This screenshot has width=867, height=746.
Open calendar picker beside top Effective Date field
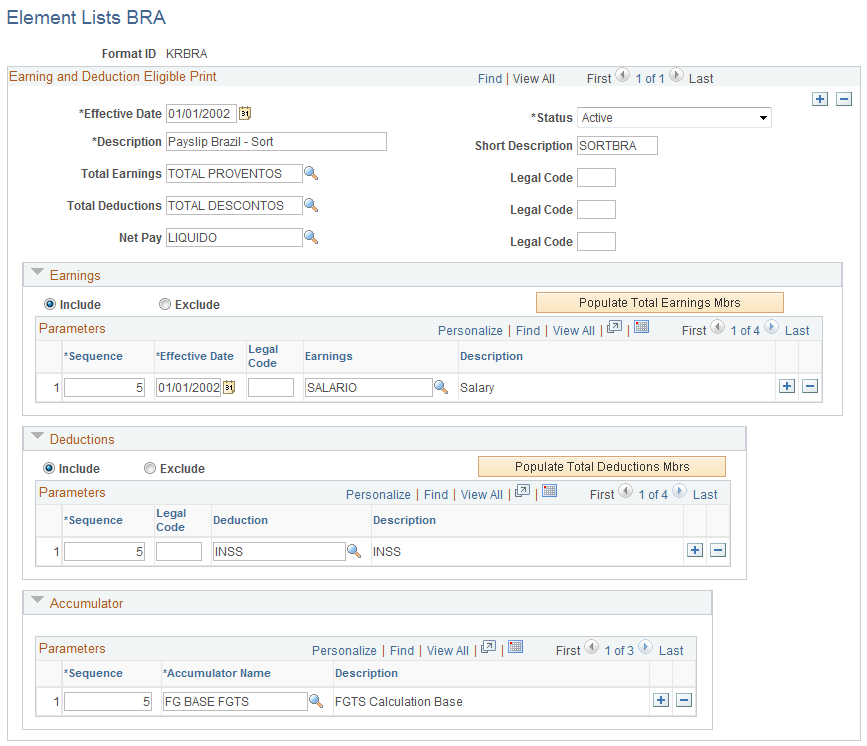[245, 113]
